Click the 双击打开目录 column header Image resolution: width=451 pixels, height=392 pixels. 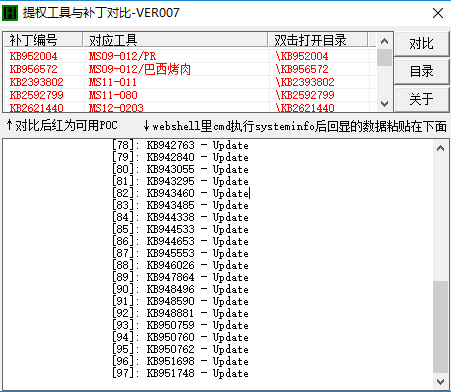318,40
